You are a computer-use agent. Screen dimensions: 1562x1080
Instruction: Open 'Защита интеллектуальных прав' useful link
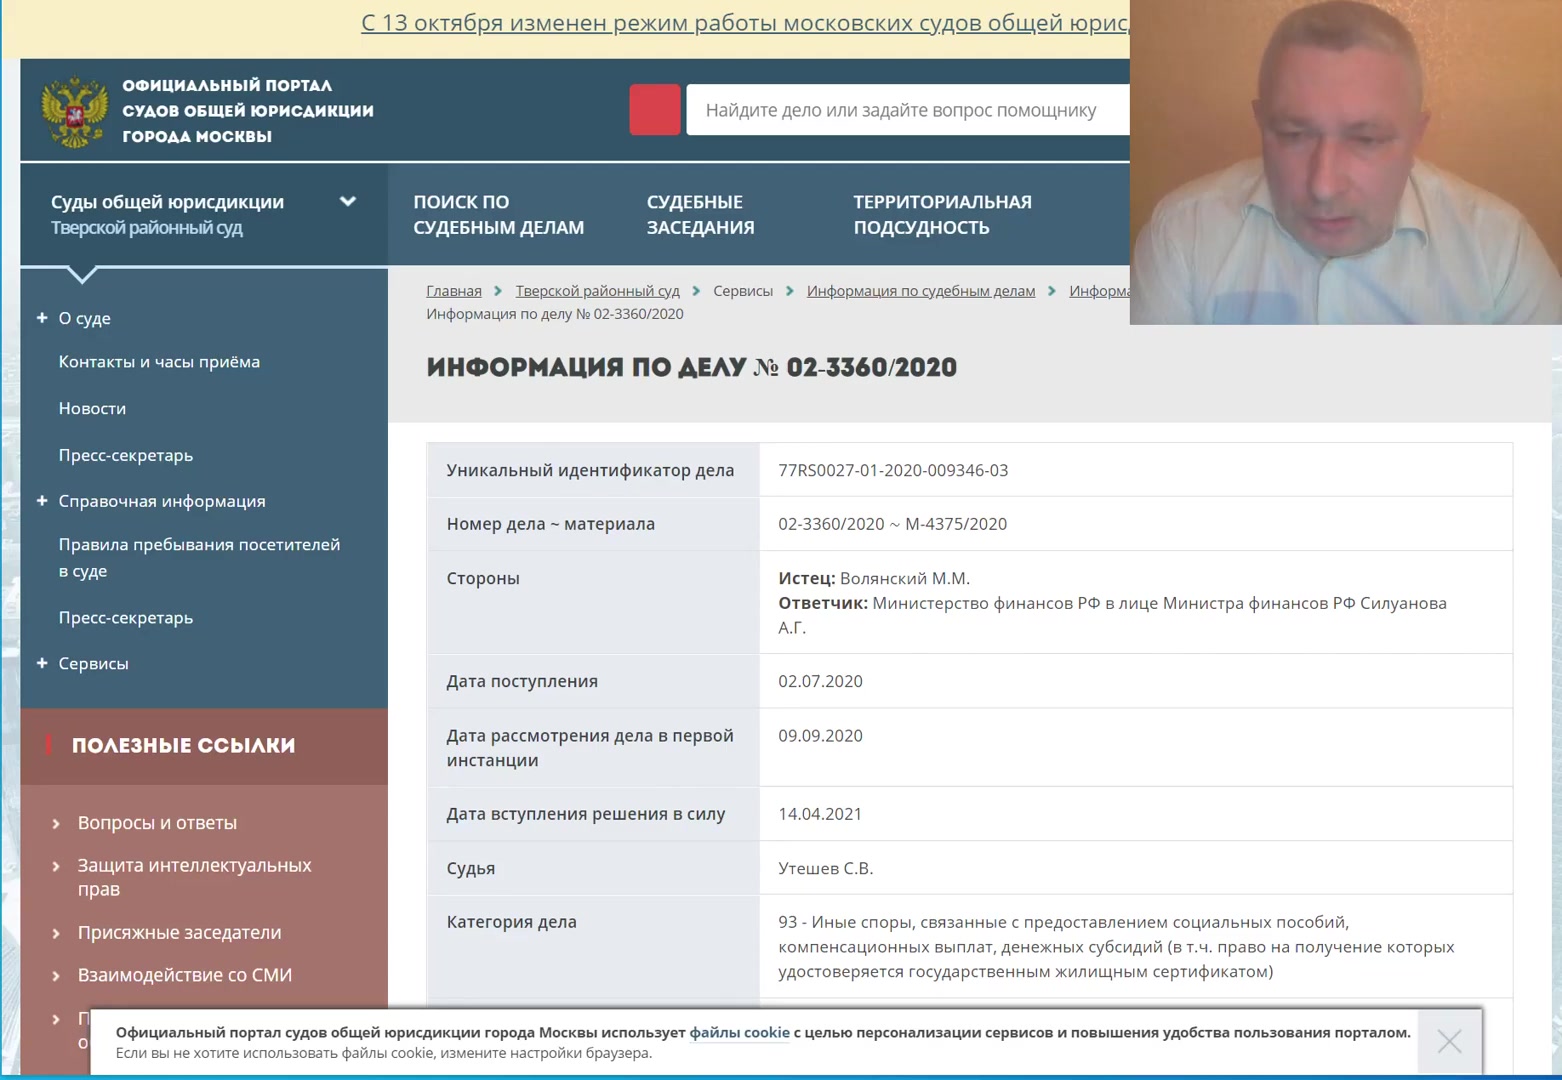pos(194,877)
